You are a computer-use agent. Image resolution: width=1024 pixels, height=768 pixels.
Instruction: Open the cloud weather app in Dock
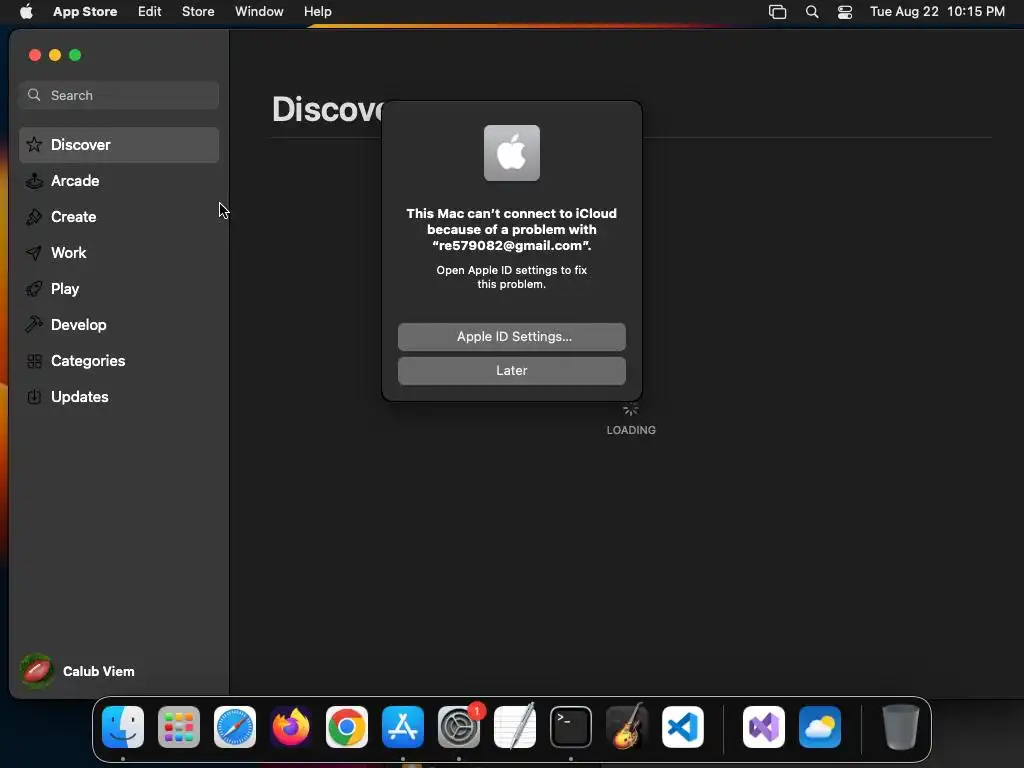pyautogui.click(x=820, y=727)
